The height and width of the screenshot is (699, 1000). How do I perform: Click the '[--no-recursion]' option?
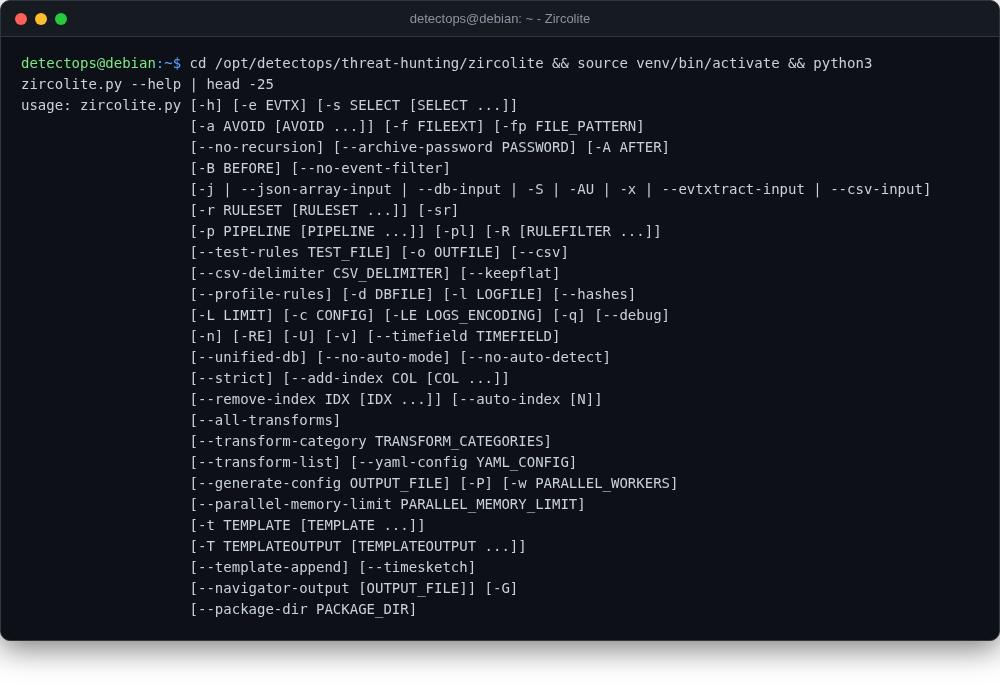click(257, 147)
